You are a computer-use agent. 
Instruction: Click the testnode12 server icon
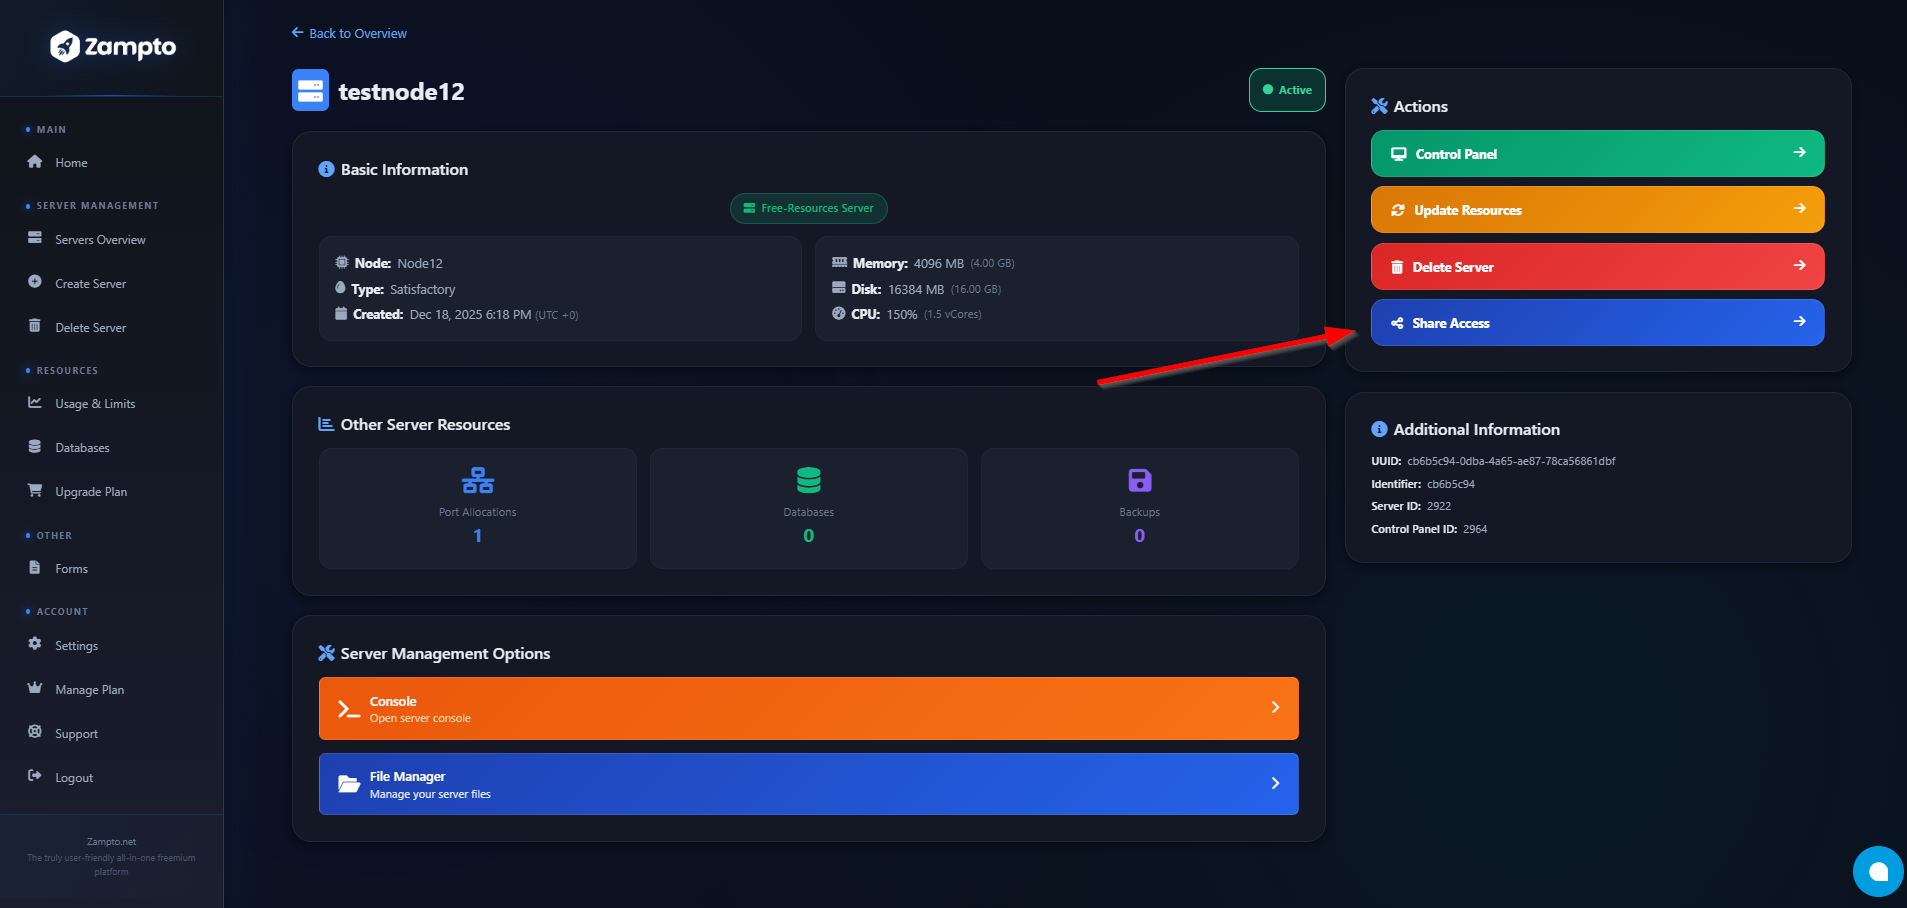tap(310, 90)
